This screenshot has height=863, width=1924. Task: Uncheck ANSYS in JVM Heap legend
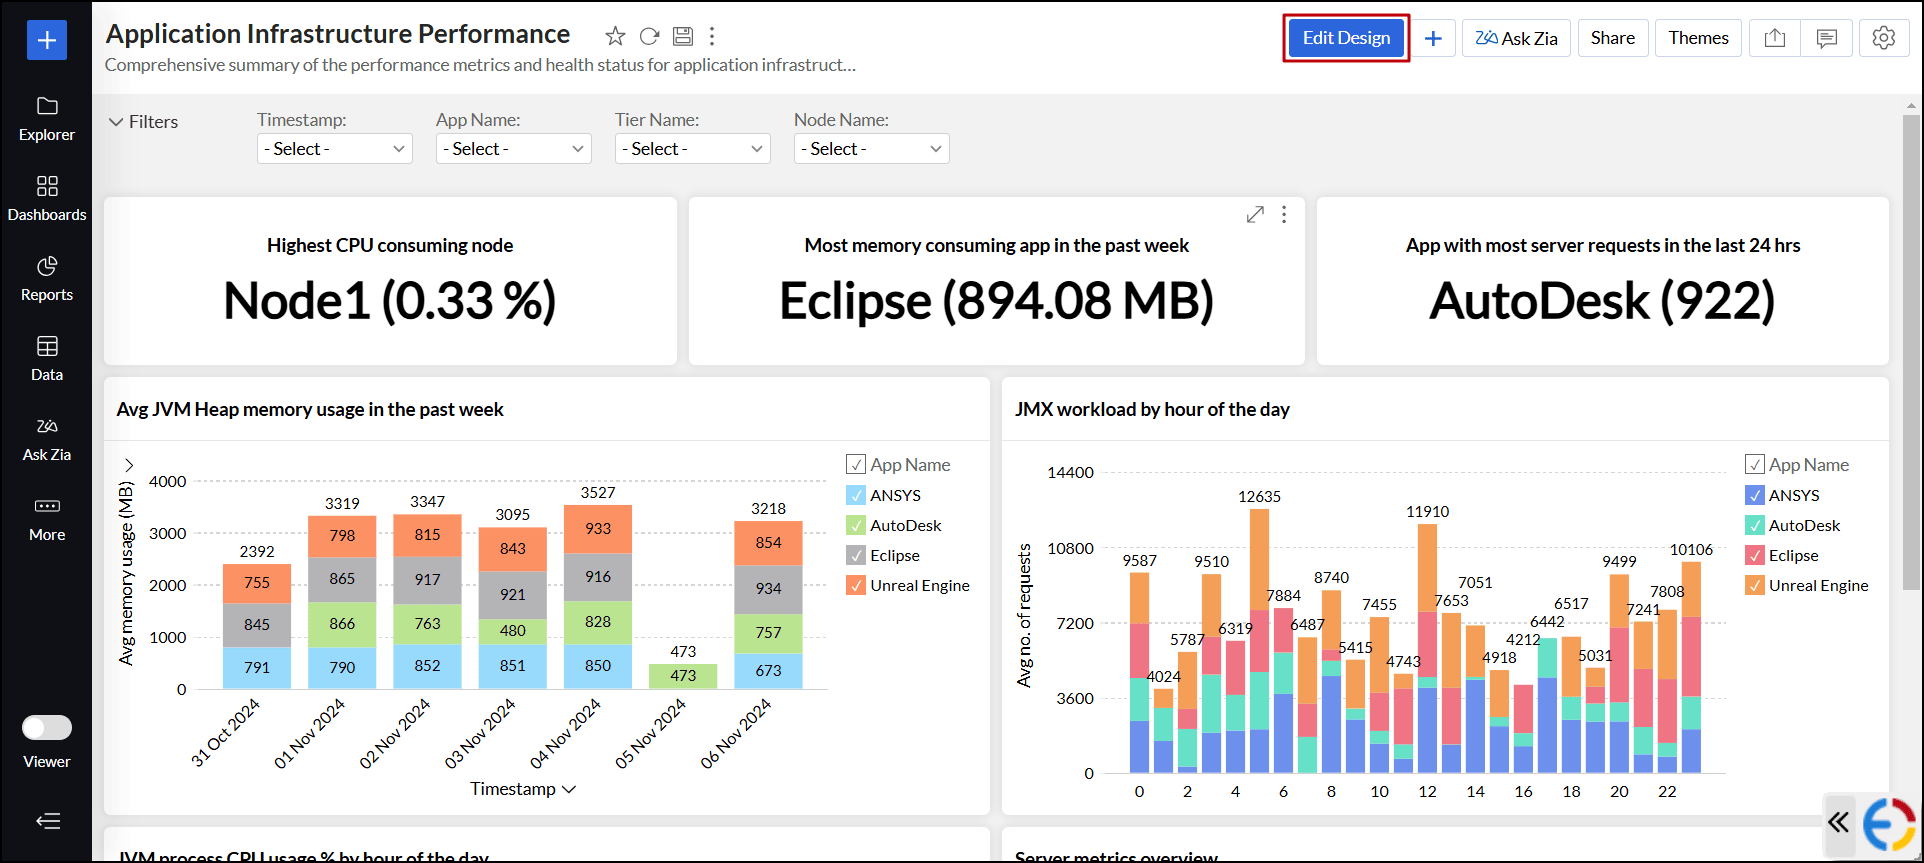[856, 495]
